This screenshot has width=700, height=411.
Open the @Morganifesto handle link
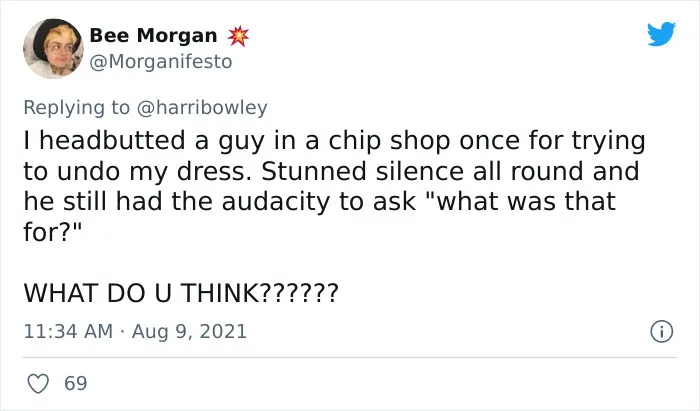[161, 62]
